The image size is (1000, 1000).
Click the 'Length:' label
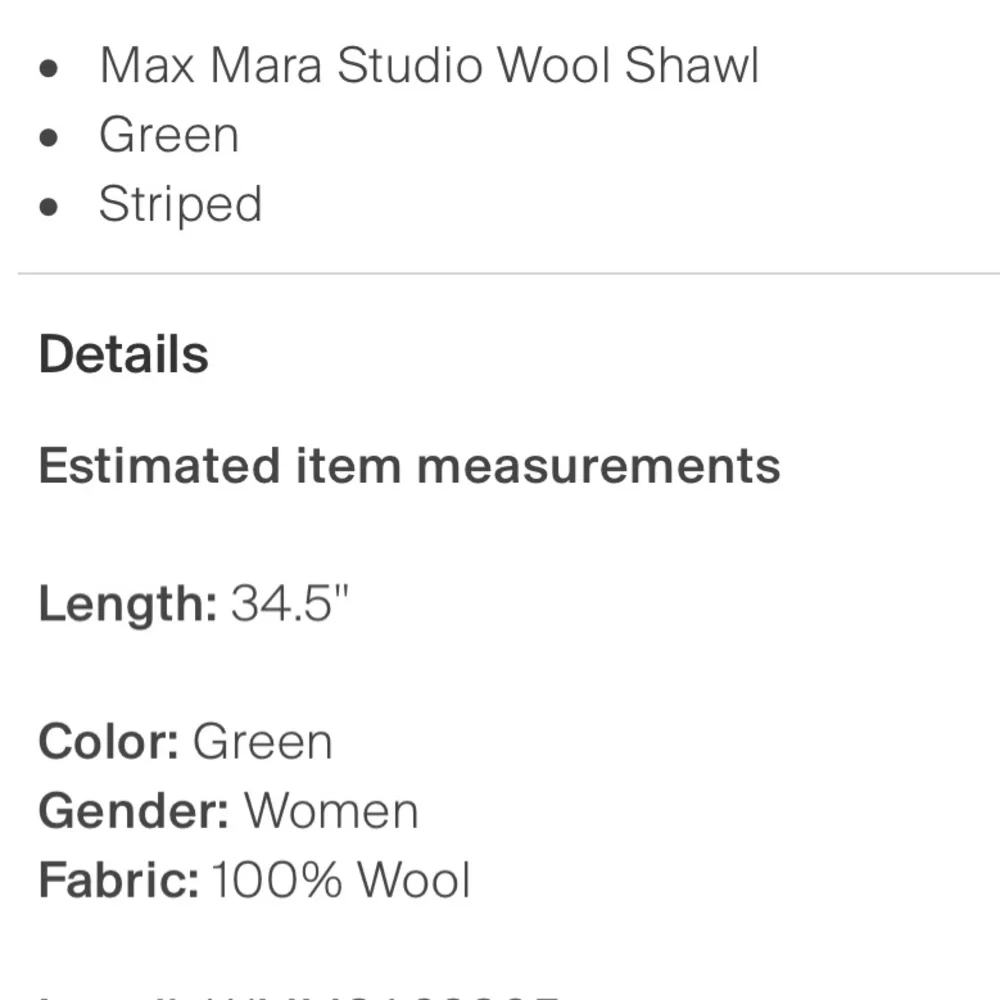click(x=127, y=604)
